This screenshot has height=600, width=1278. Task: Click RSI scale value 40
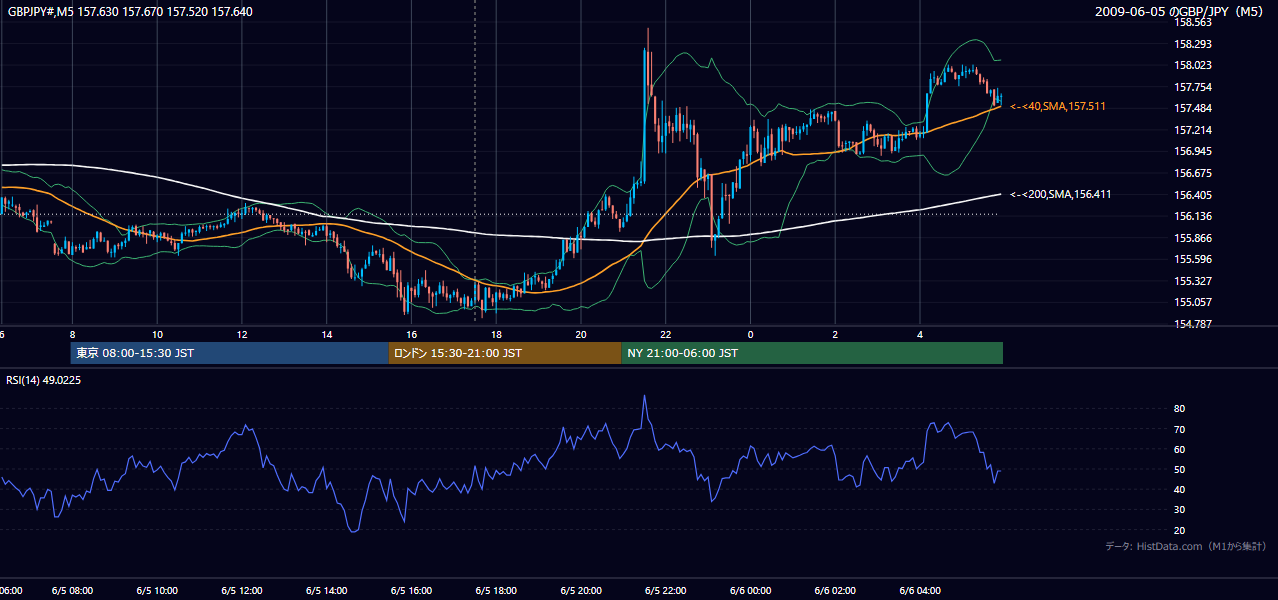(x=1180, y=489)
